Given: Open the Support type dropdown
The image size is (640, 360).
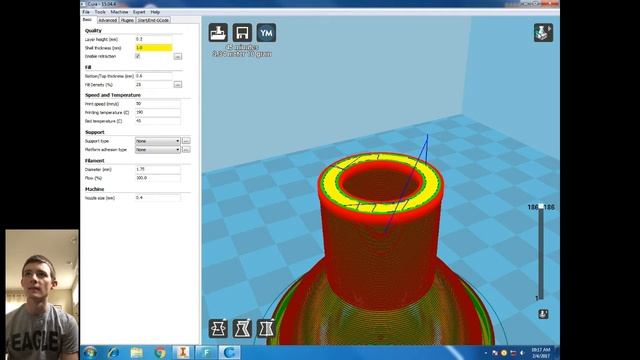Looking at the screenshot, I should [x=158, y=141].
